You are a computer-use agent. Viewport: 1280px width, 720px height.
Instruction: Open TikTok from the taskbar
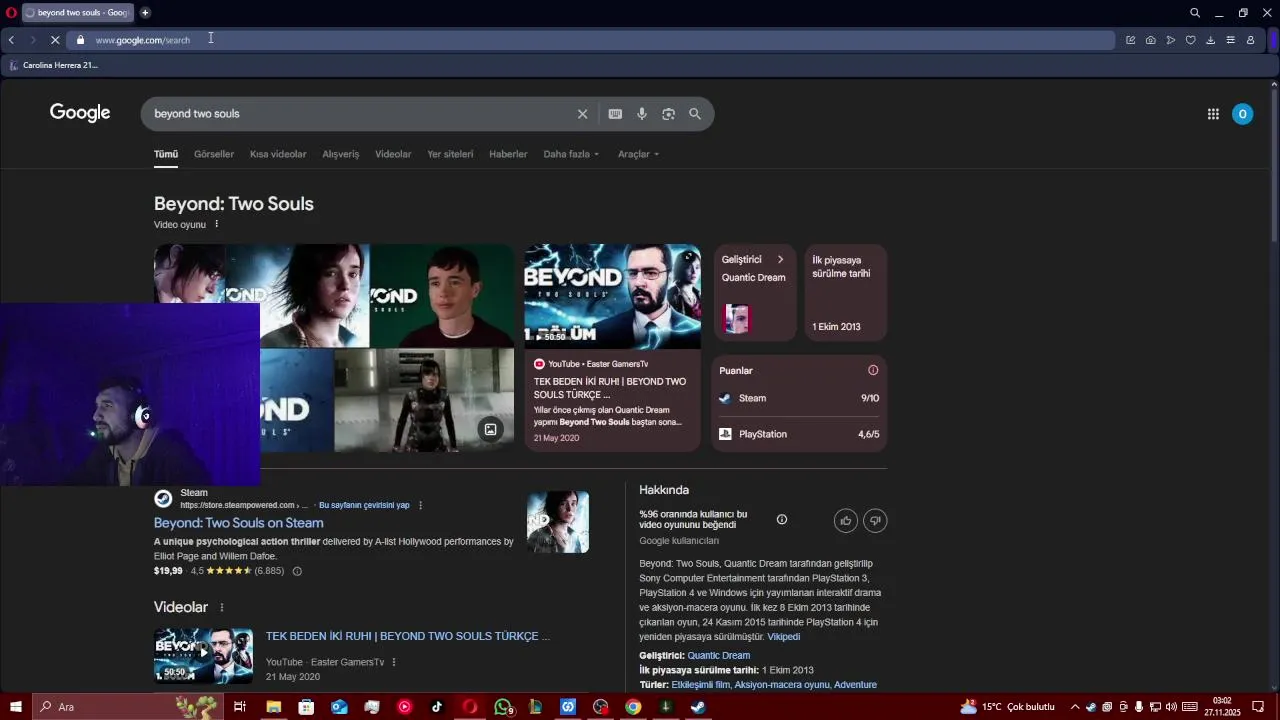click(437, 707)
